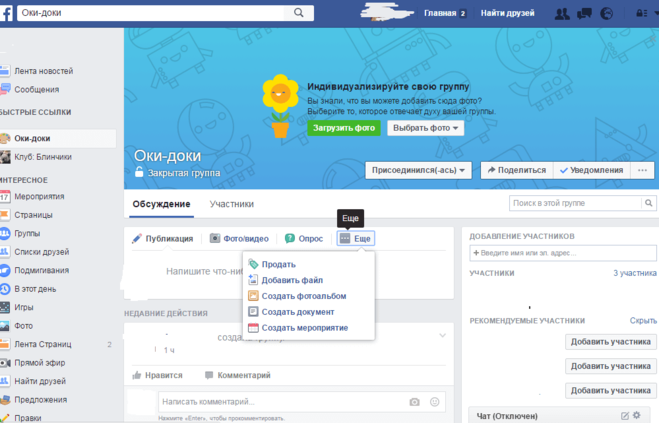Click Комментарий on the post
The height and width of the screenshot is (423, 659).
point(237,375)
